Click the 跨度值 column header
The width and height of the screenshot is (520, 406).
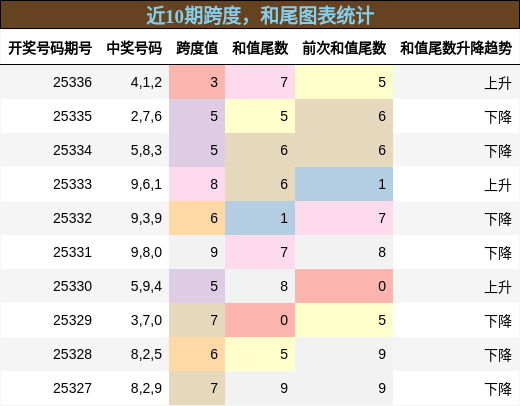(x=197, y=48)
